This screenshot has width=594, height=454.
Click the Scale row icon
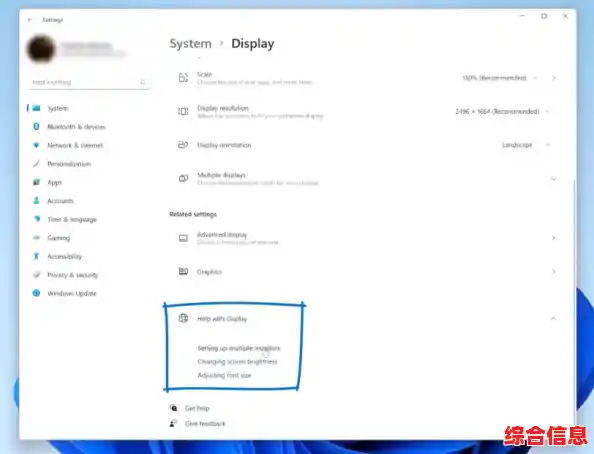pos(183,78)
